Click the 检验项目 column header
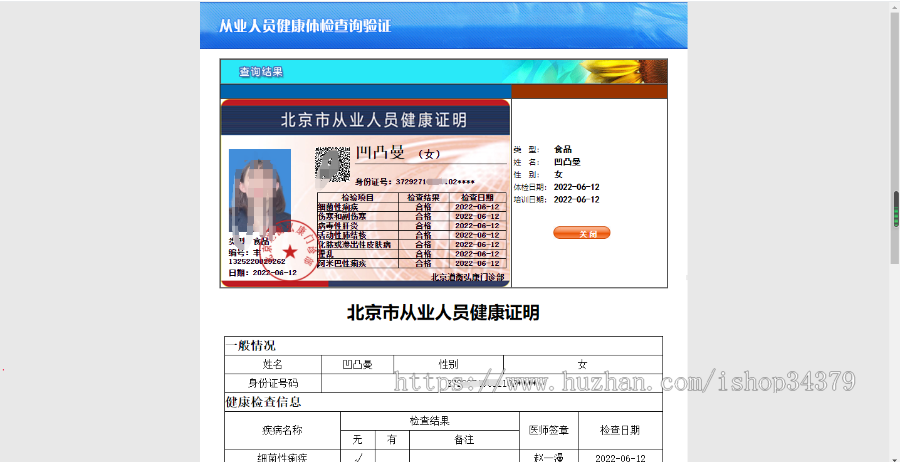The width and height of the screenshot is (900, 462). (x=358, y=197)
